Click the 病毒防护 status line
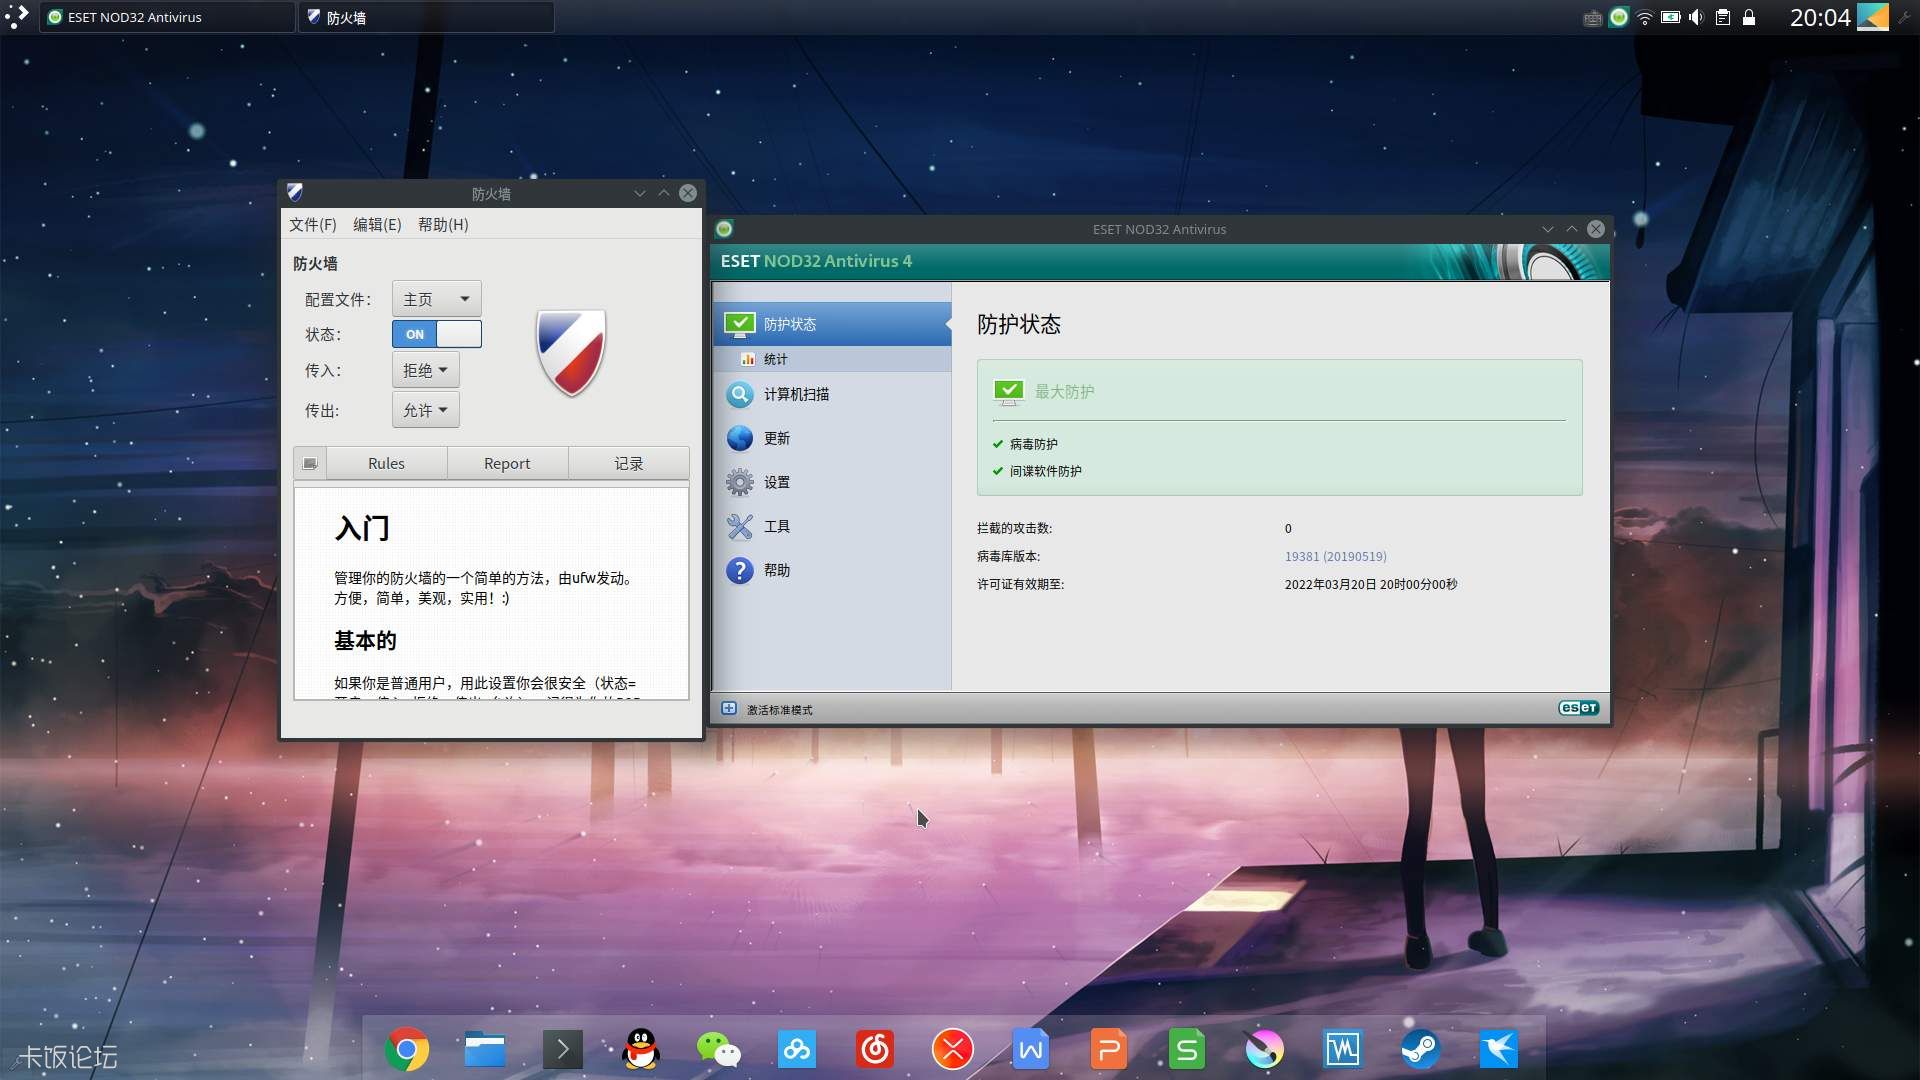 point(1033,444)
